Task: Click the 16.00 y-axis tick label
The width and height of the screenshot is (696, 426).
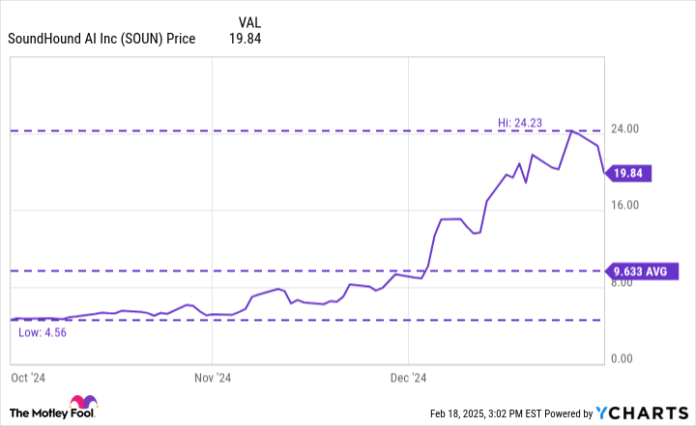Action: 626,206
